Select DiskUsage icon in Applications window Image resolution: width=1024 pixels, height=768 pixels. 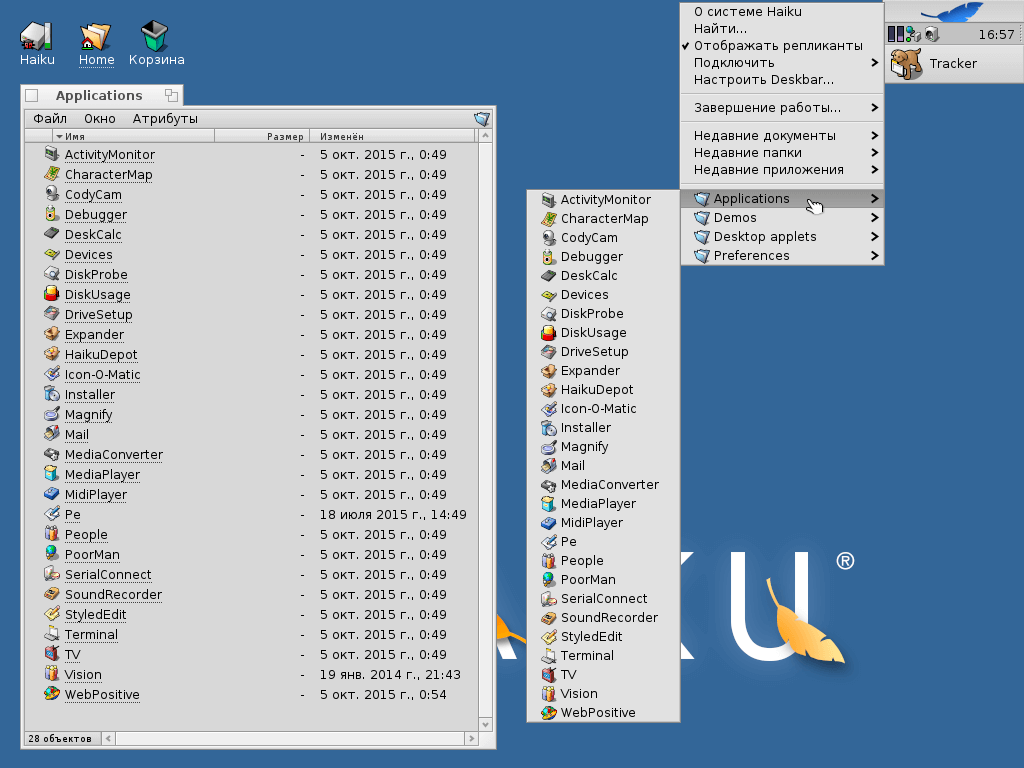(x=52, y=294)
